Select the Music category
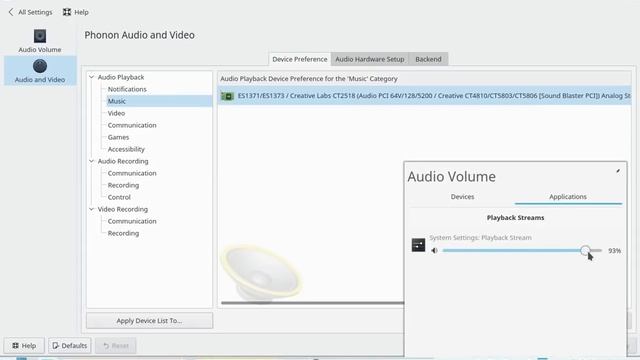The image size is (640, 360). coord(159,101)
